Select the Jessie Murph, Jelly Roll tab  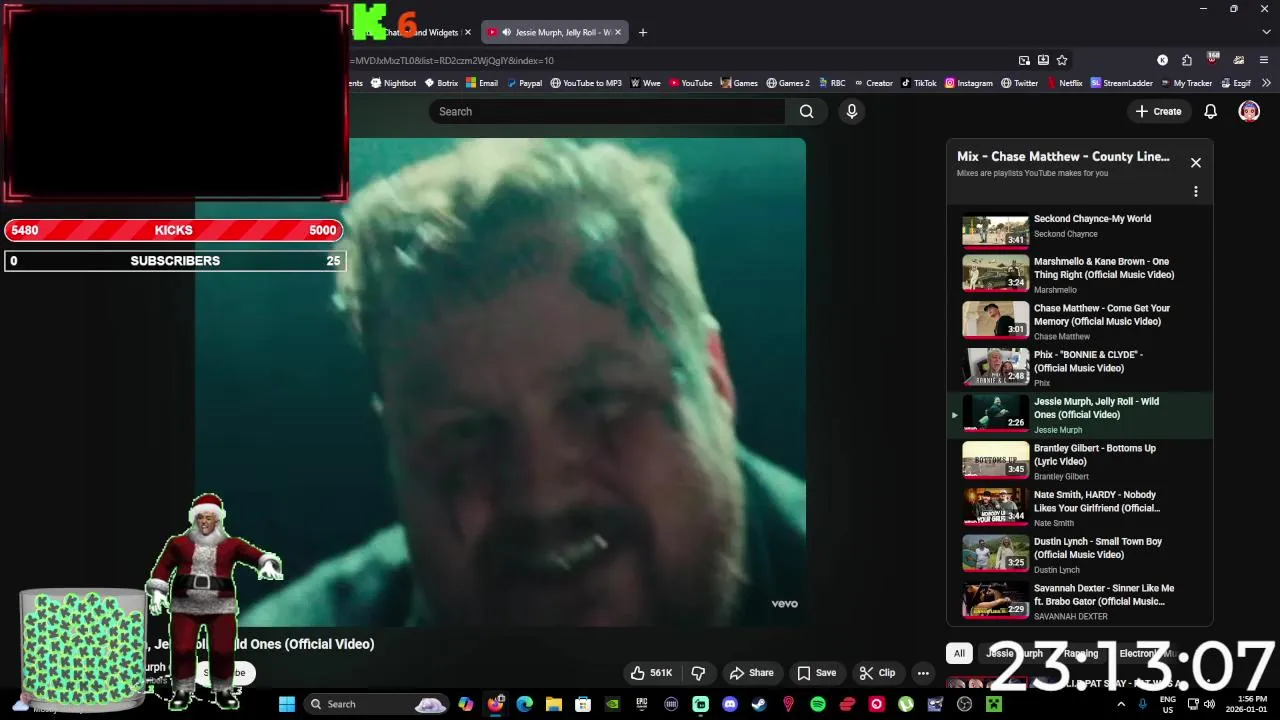(x=555, y=32)
